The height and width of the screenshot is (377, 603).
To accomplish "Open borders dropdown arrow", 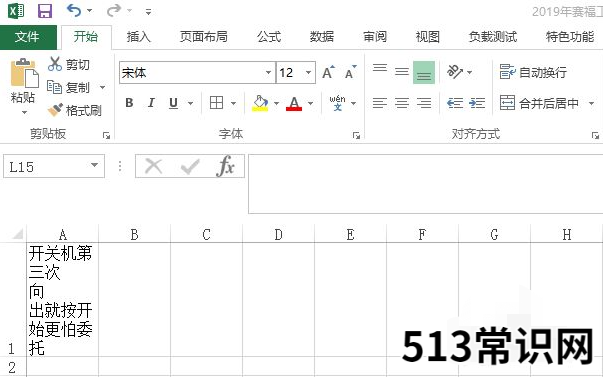I will [233, 103].
